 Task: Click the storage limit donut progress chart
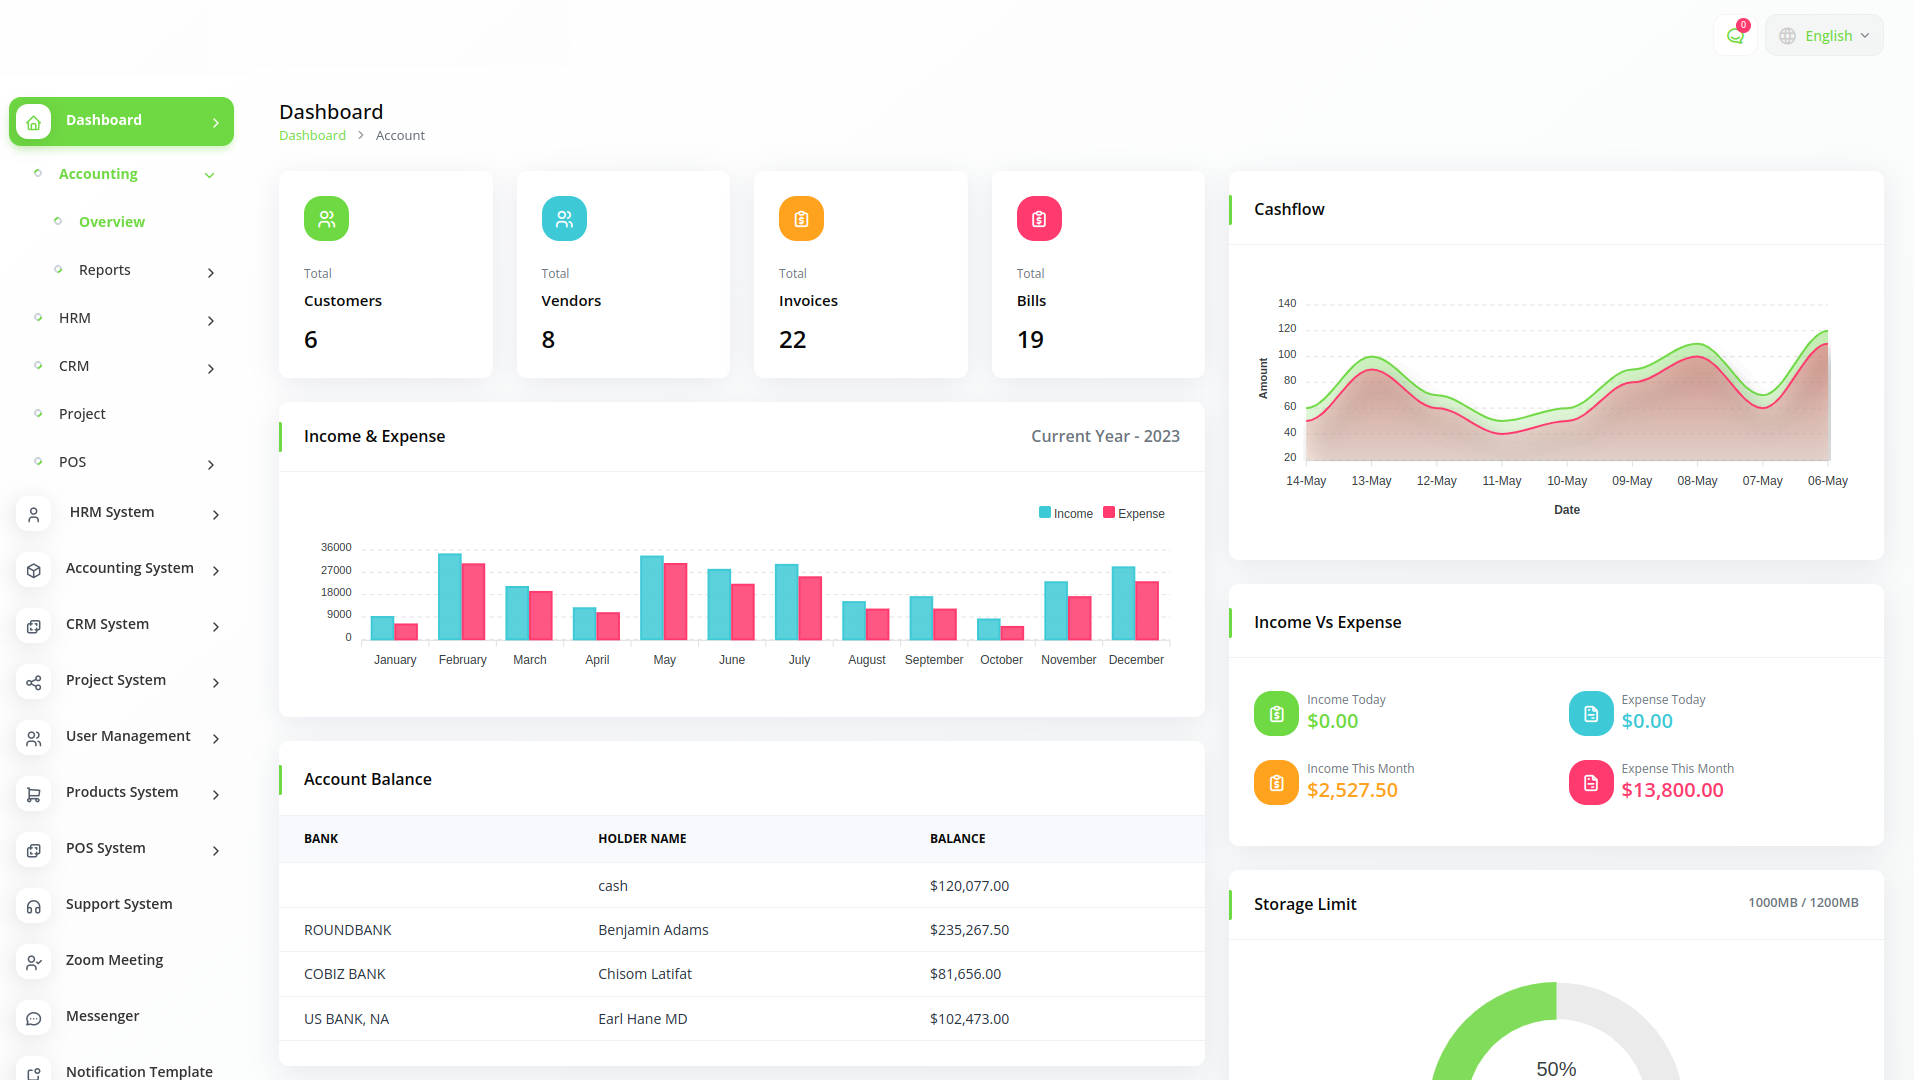pyautogui.click(x=1556, y=1032)
